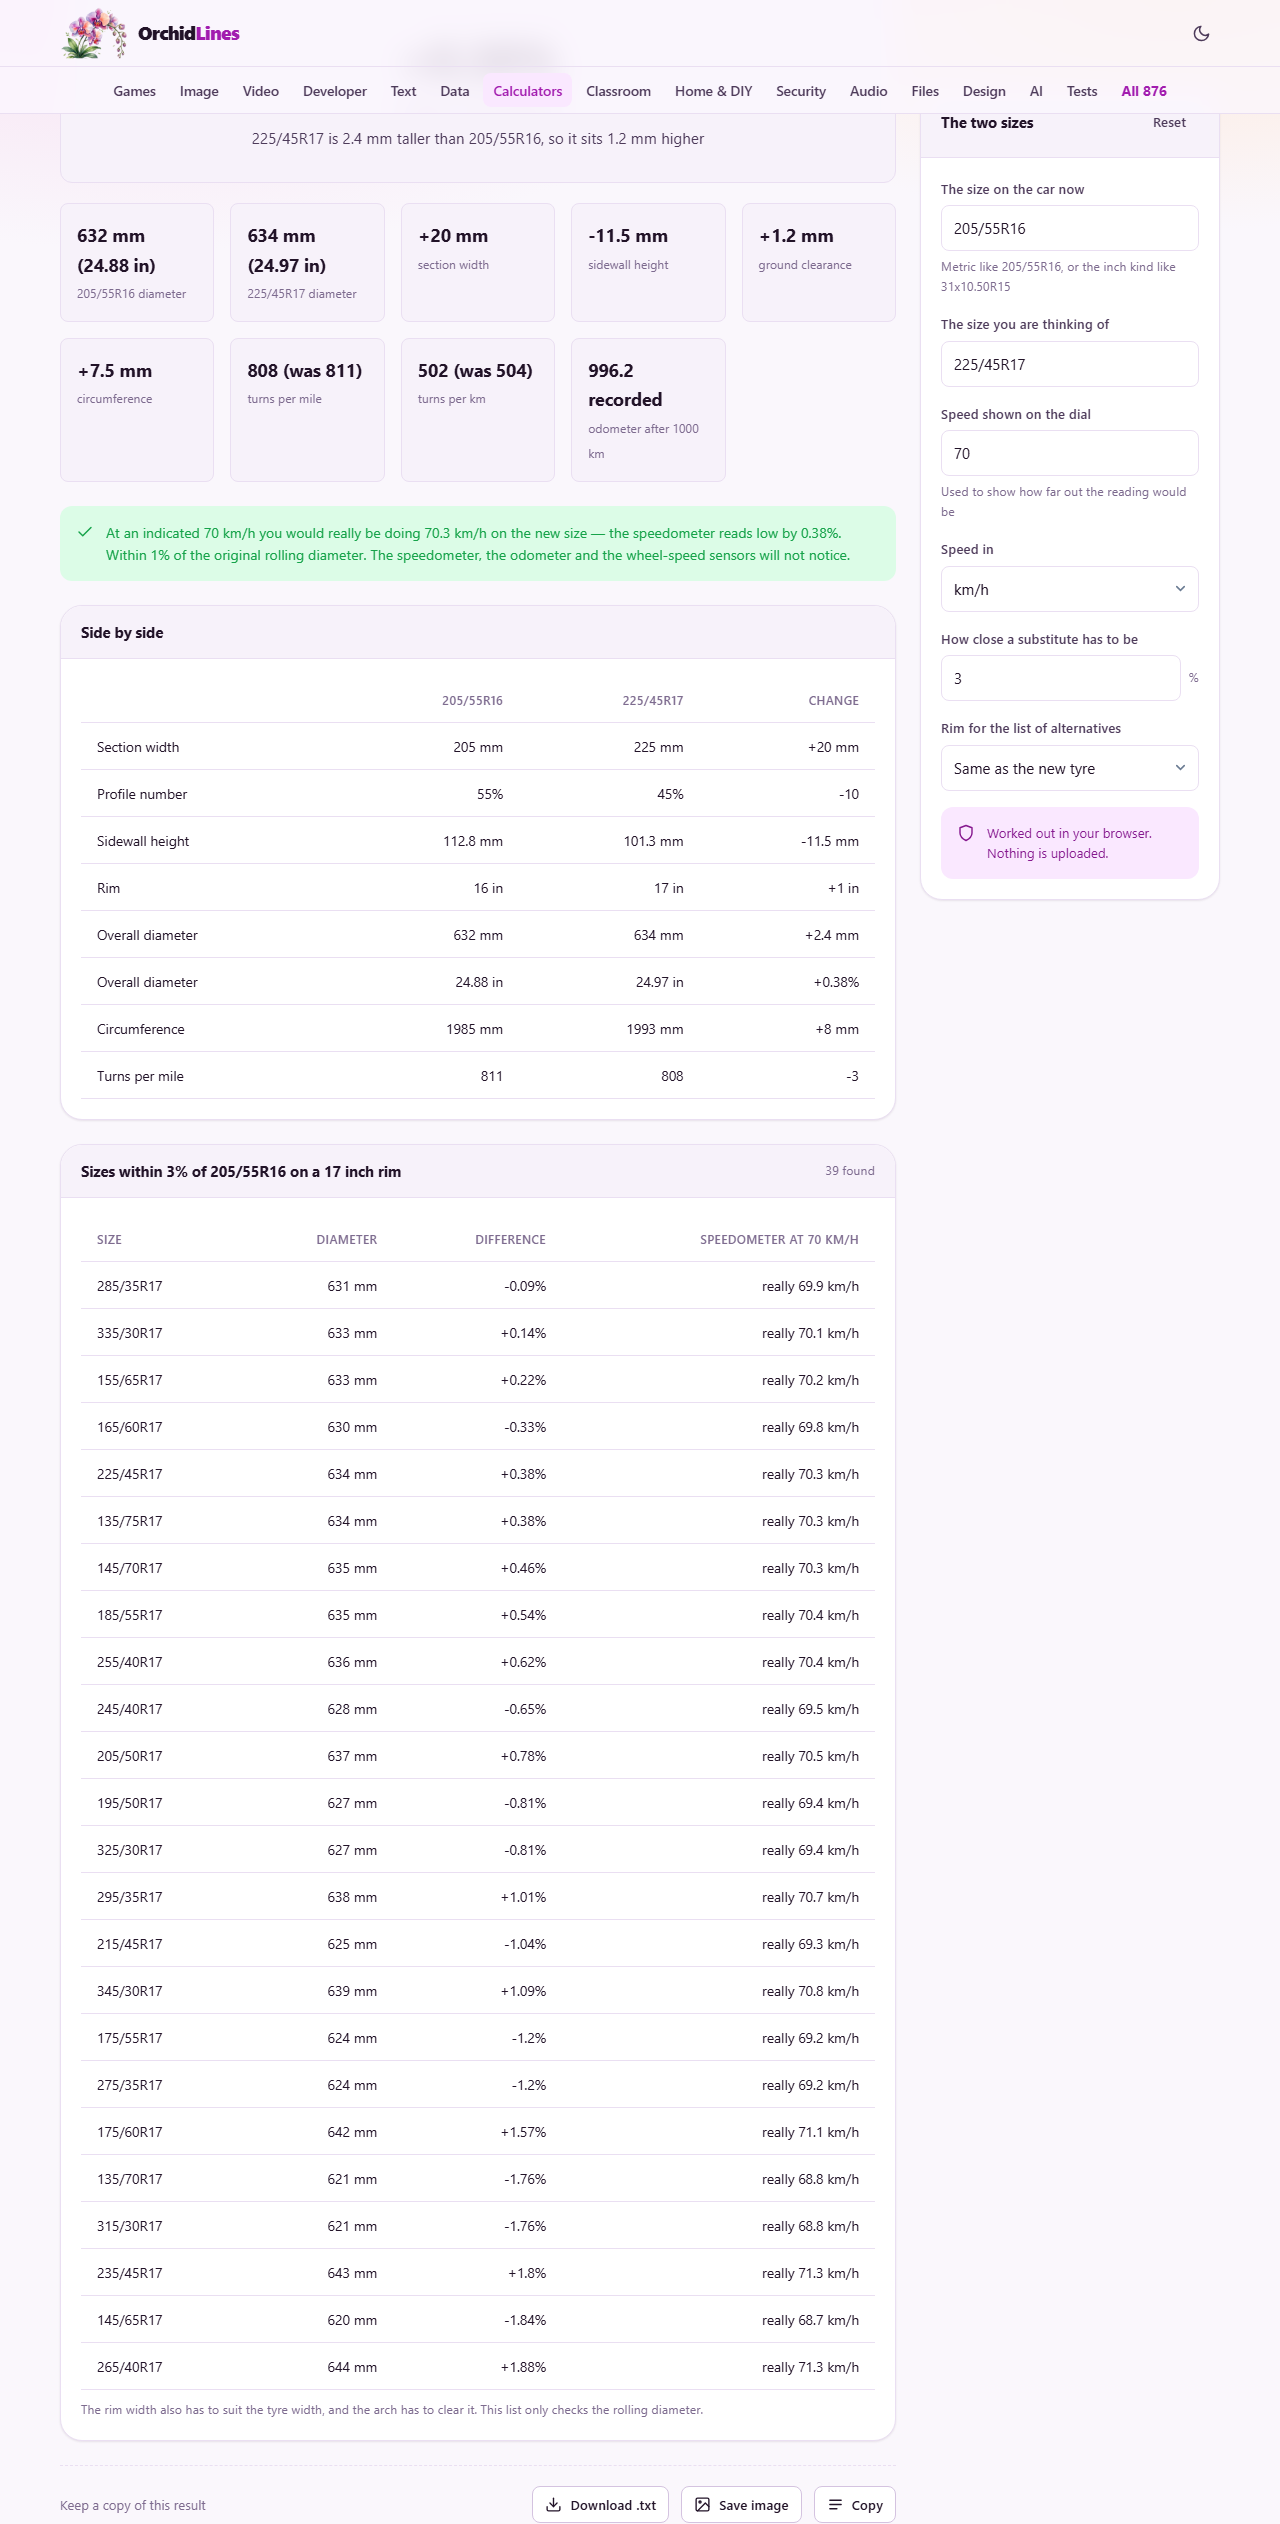Select the Audio category tab

[x=868, y=91]
